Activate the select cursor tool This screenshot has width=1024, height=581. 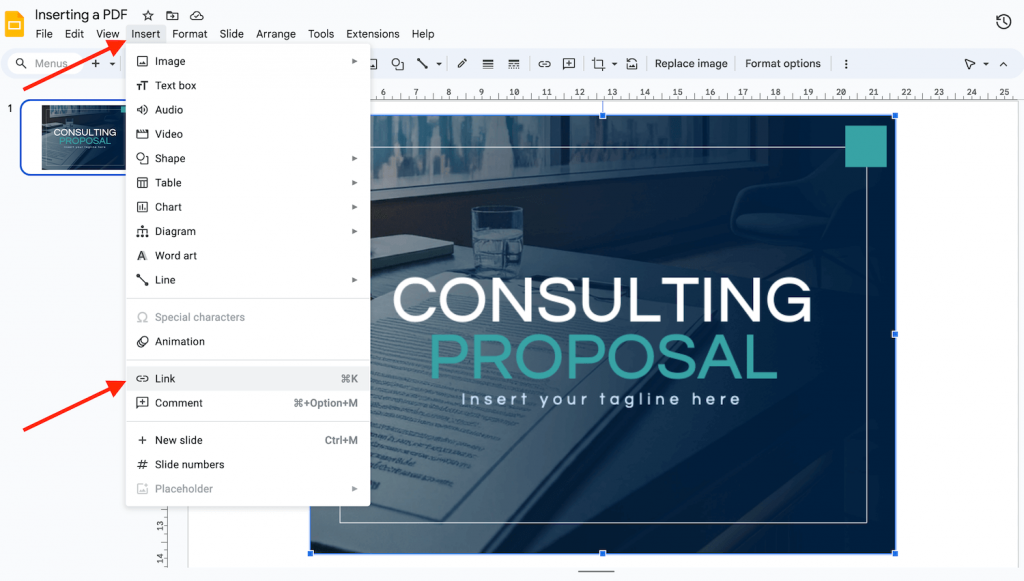point(968,63)
